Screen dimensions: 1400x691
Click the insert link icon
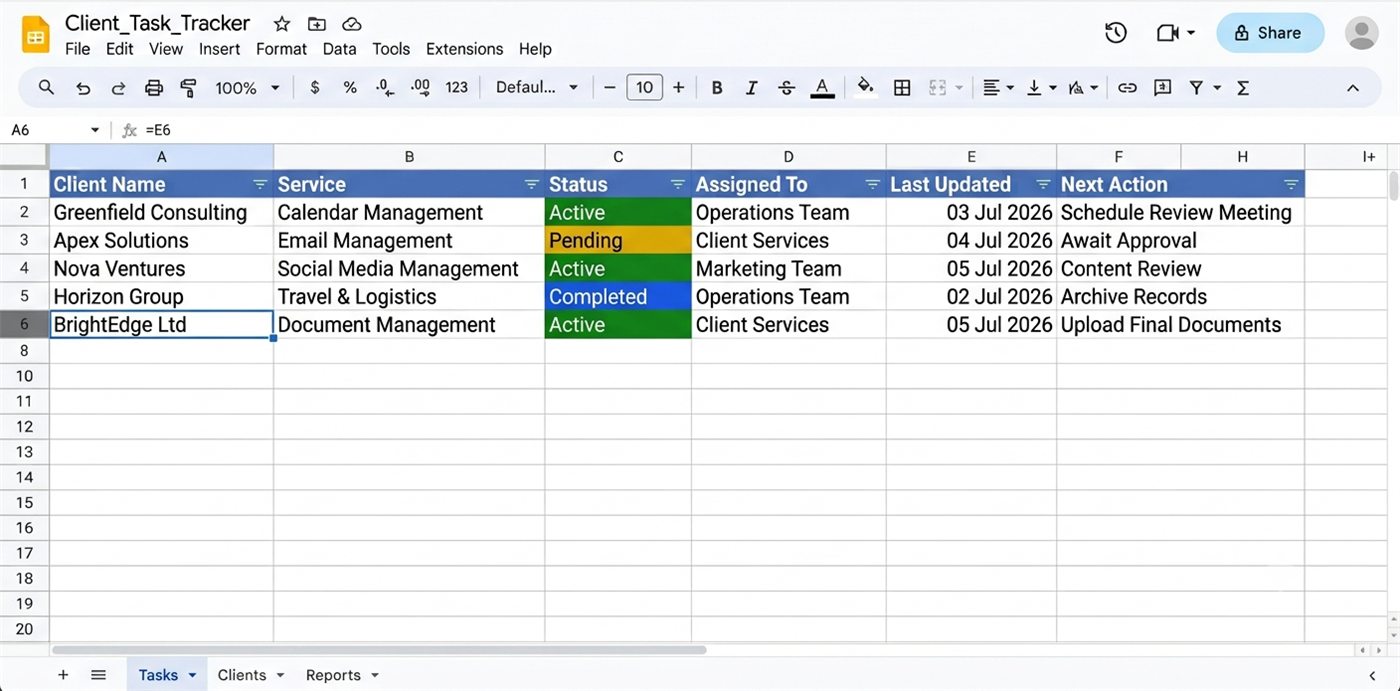(1127, 88)
